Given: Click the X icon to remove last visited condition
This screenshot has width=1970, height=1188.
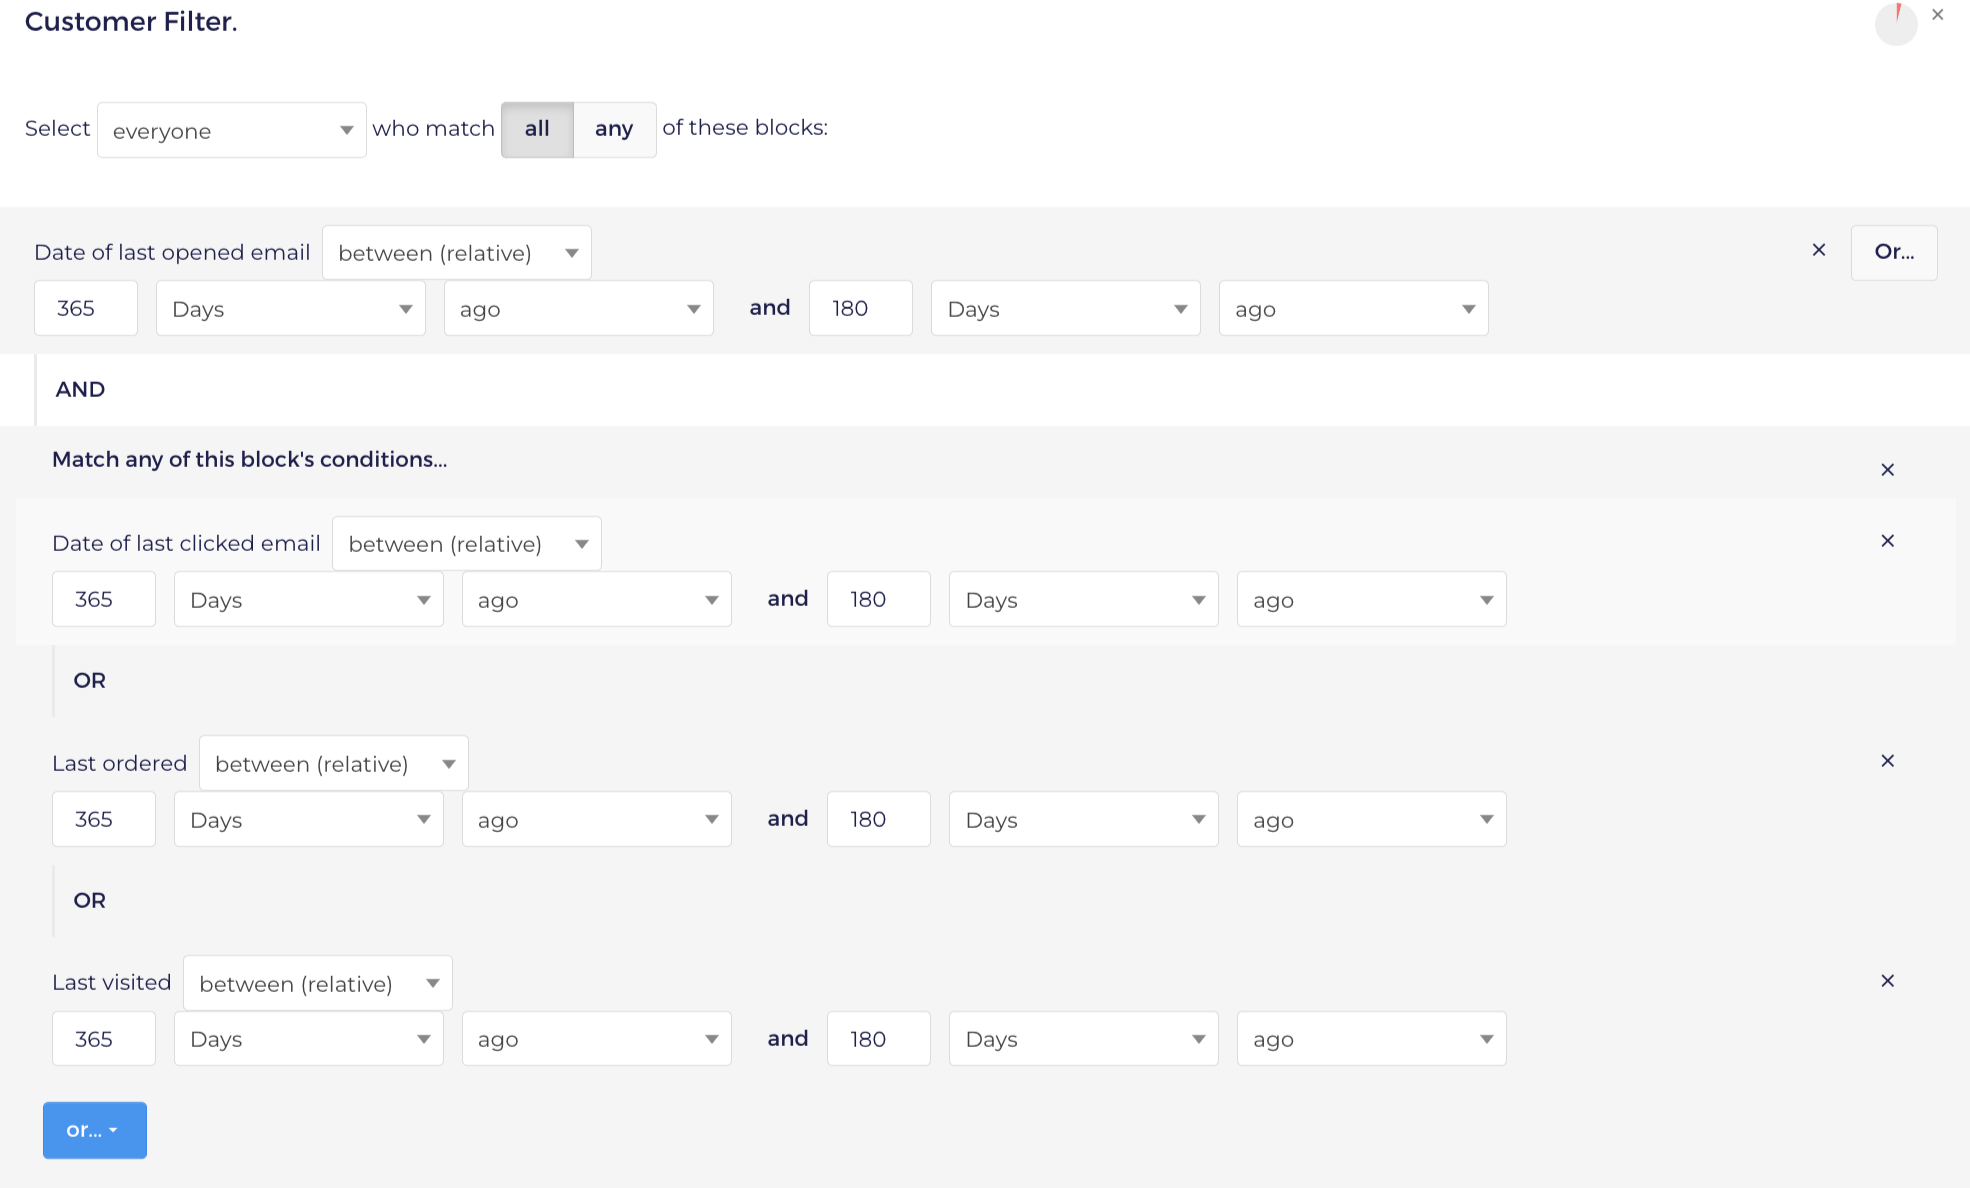Looking at the screenshot, I should point(1888,981).
